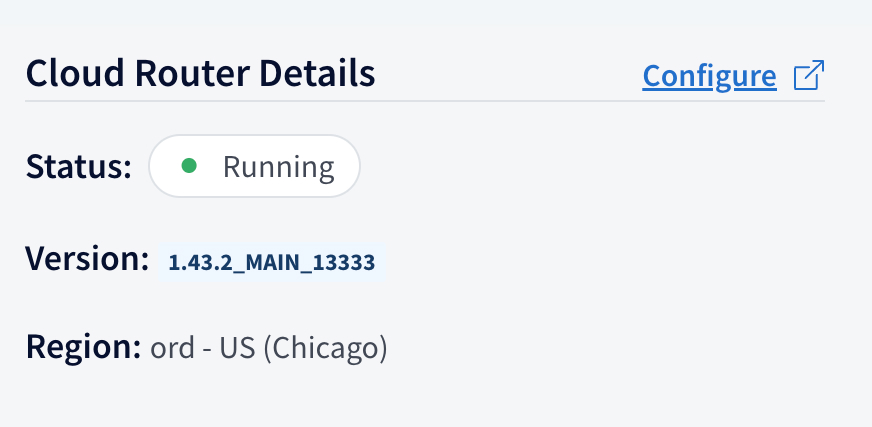Viewport: 872px width, 427px height.
Task: Click the ord region code text
Action: pos(172,349)
